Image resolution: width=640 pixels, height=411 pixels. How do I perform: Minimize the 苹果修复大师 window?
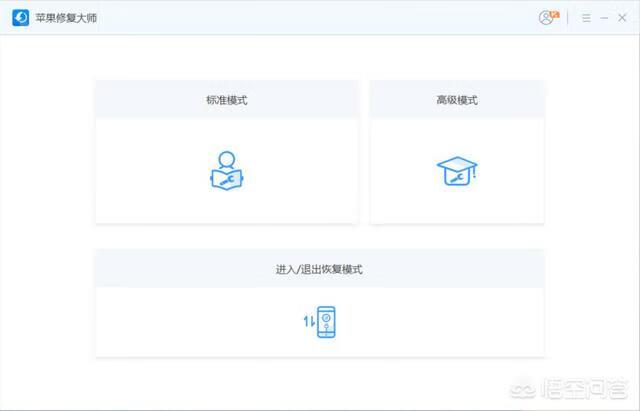604,18
